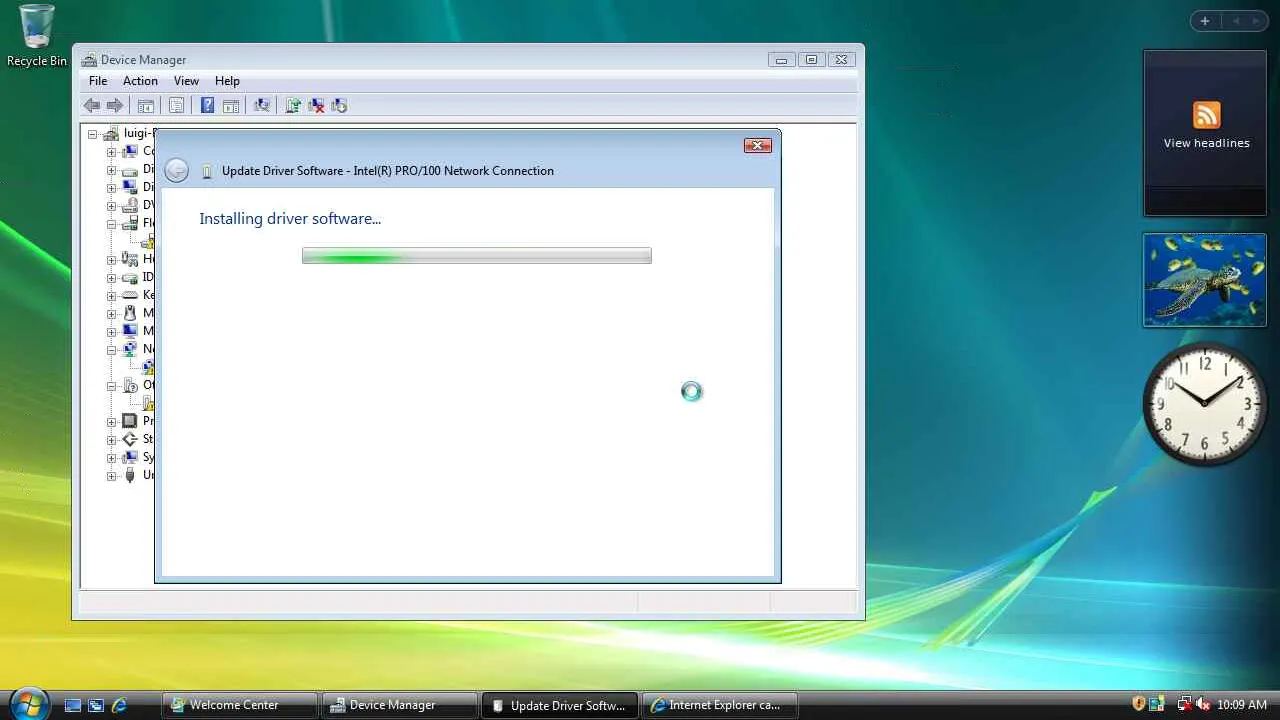Click the keyboard category icon in device tree
The height and width of the screenshot is (720, 1280).
(x=130, y=295)
